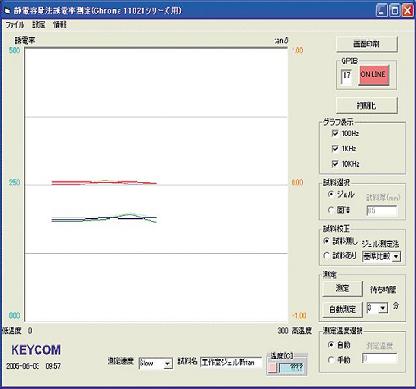
Task: Click the 画面印刷 screen print button
Action: [367, 44]
